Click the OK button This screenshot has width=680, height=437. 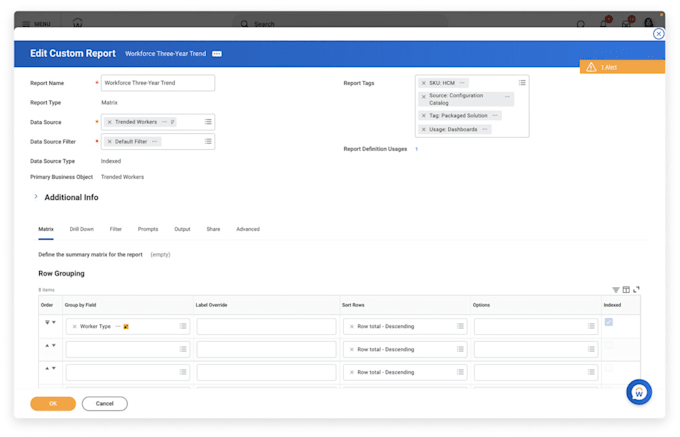tap(52, 404)
